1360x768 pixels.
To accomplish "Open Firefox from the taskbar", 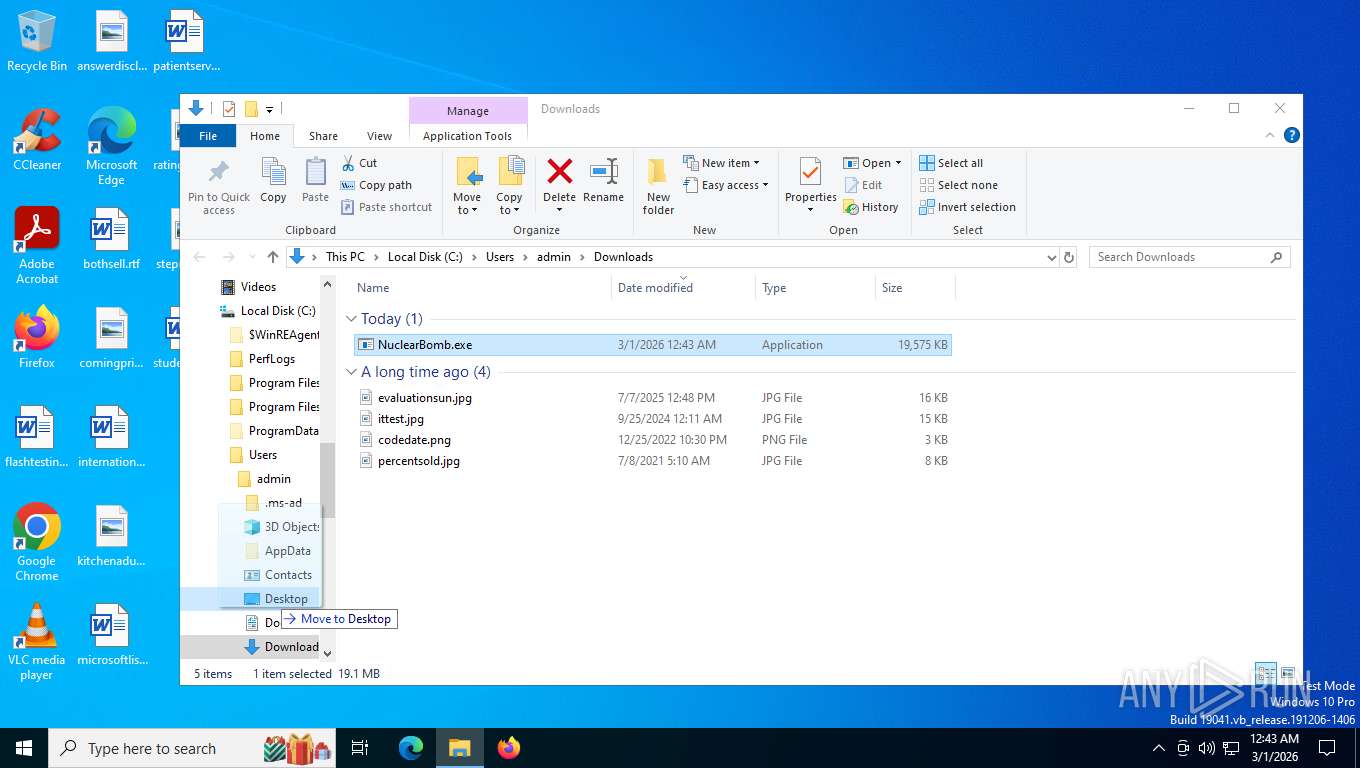I will click(509, 747).
